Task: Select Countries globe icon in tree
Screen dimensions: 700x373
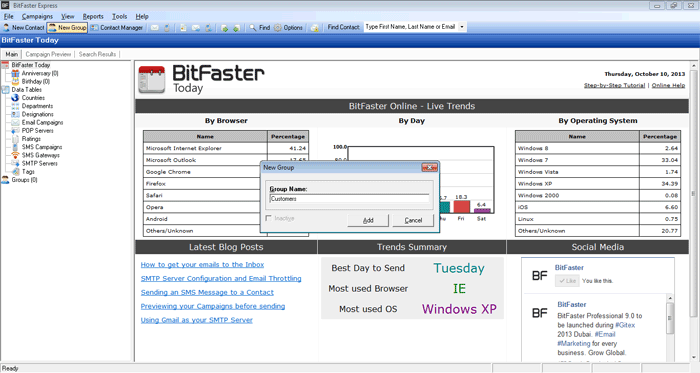Action: pos(15,98)
